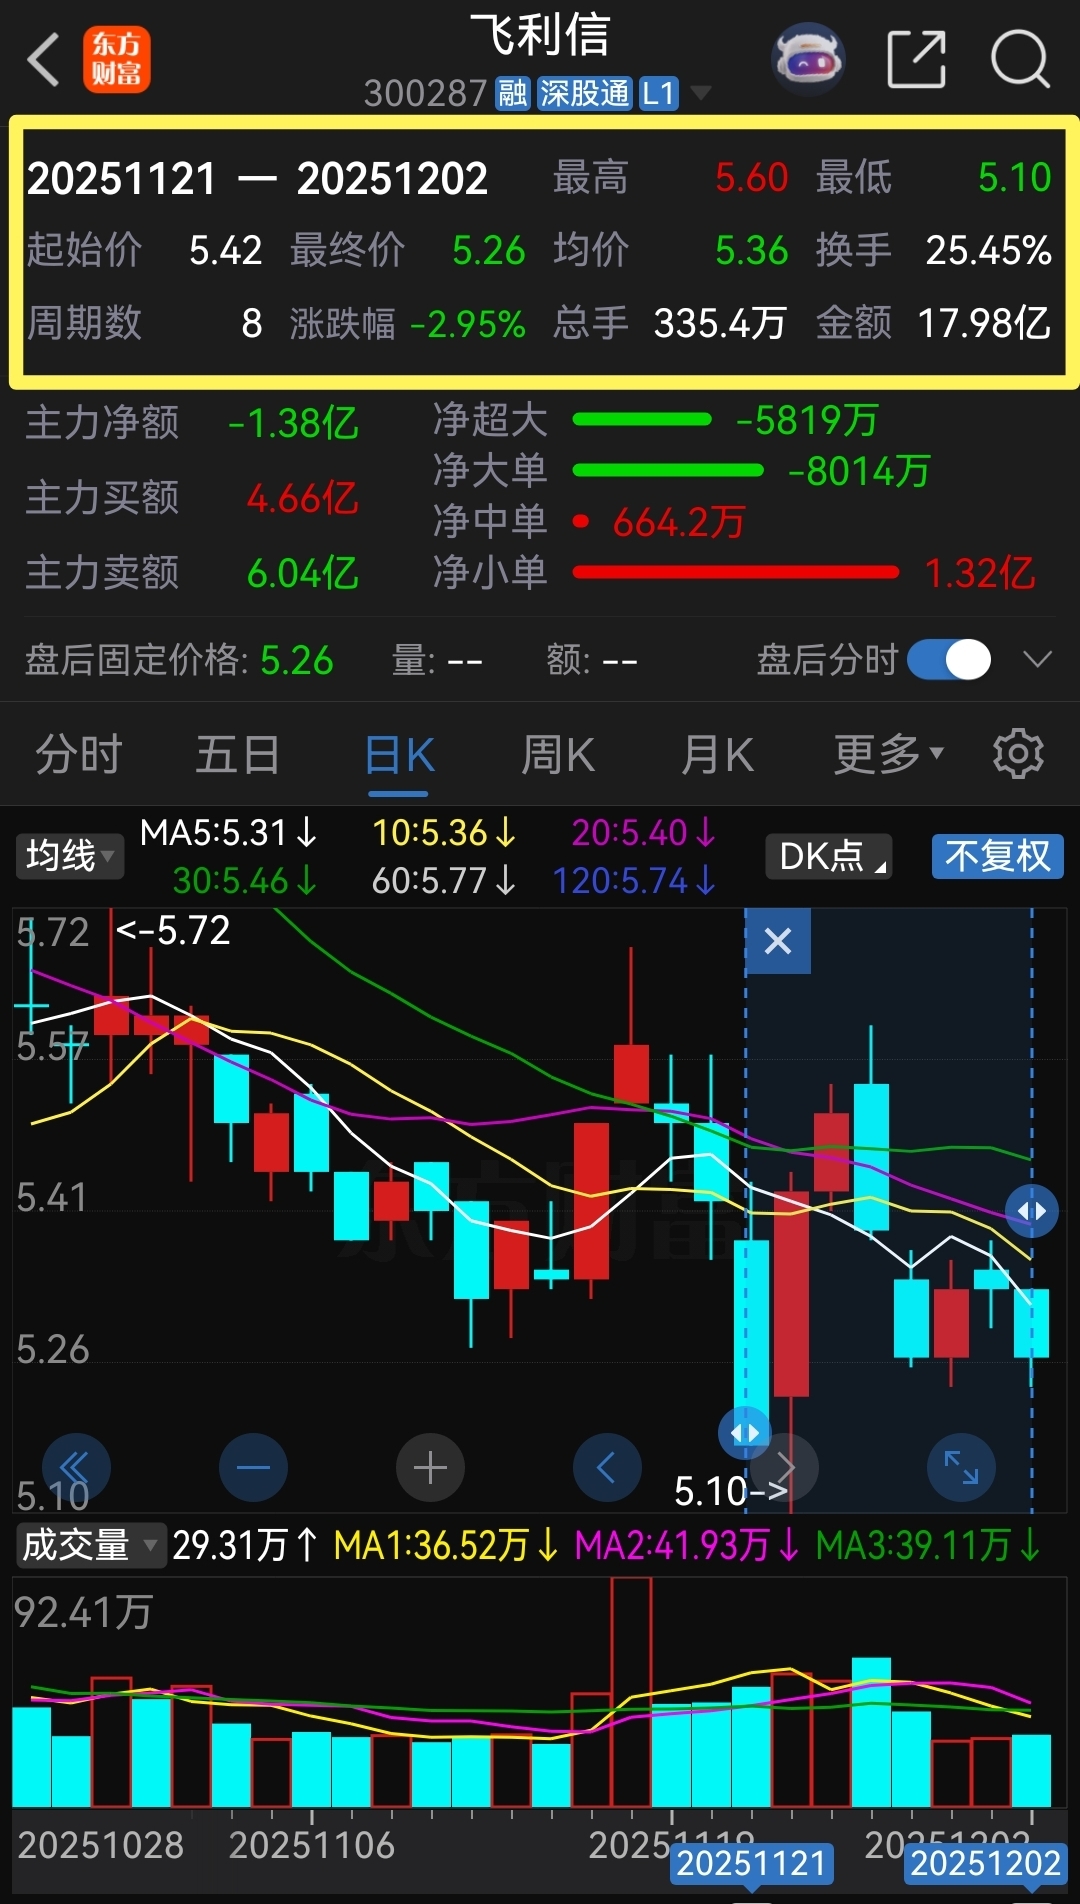
Task: Open the robot assistant avatar icon
Action: point(808,60)
